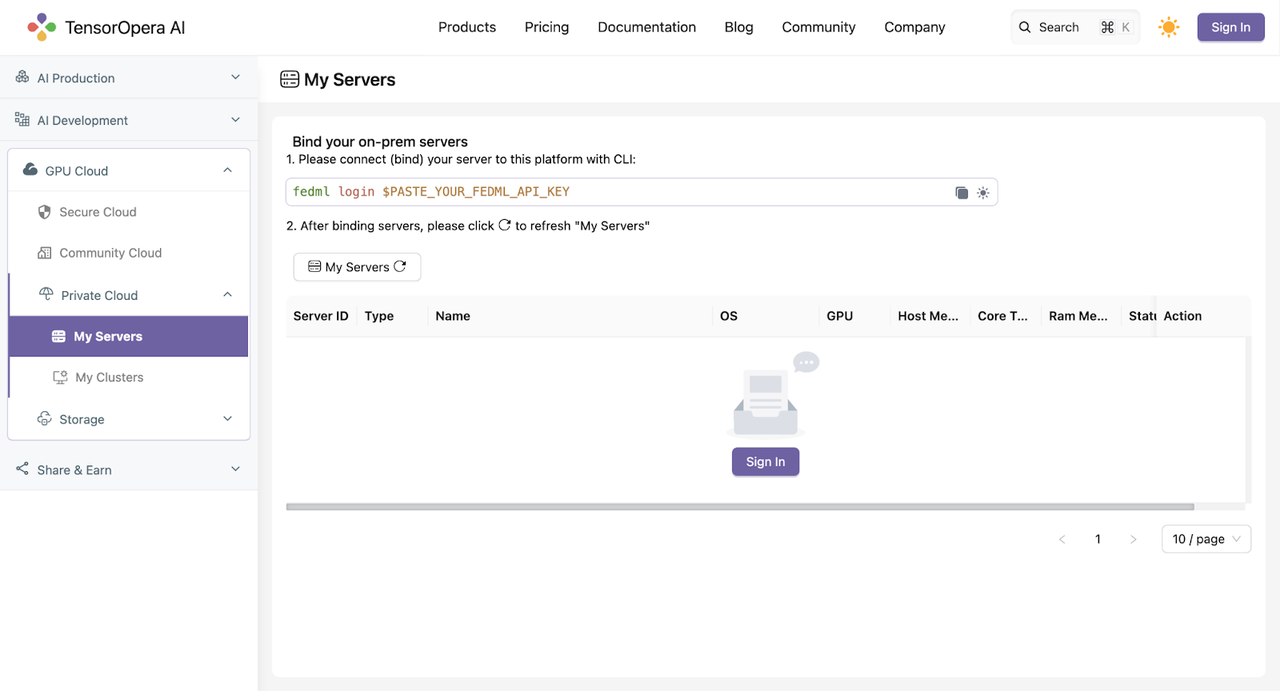Click the ⌘ K shortcut badge

tap(1115, 27)
